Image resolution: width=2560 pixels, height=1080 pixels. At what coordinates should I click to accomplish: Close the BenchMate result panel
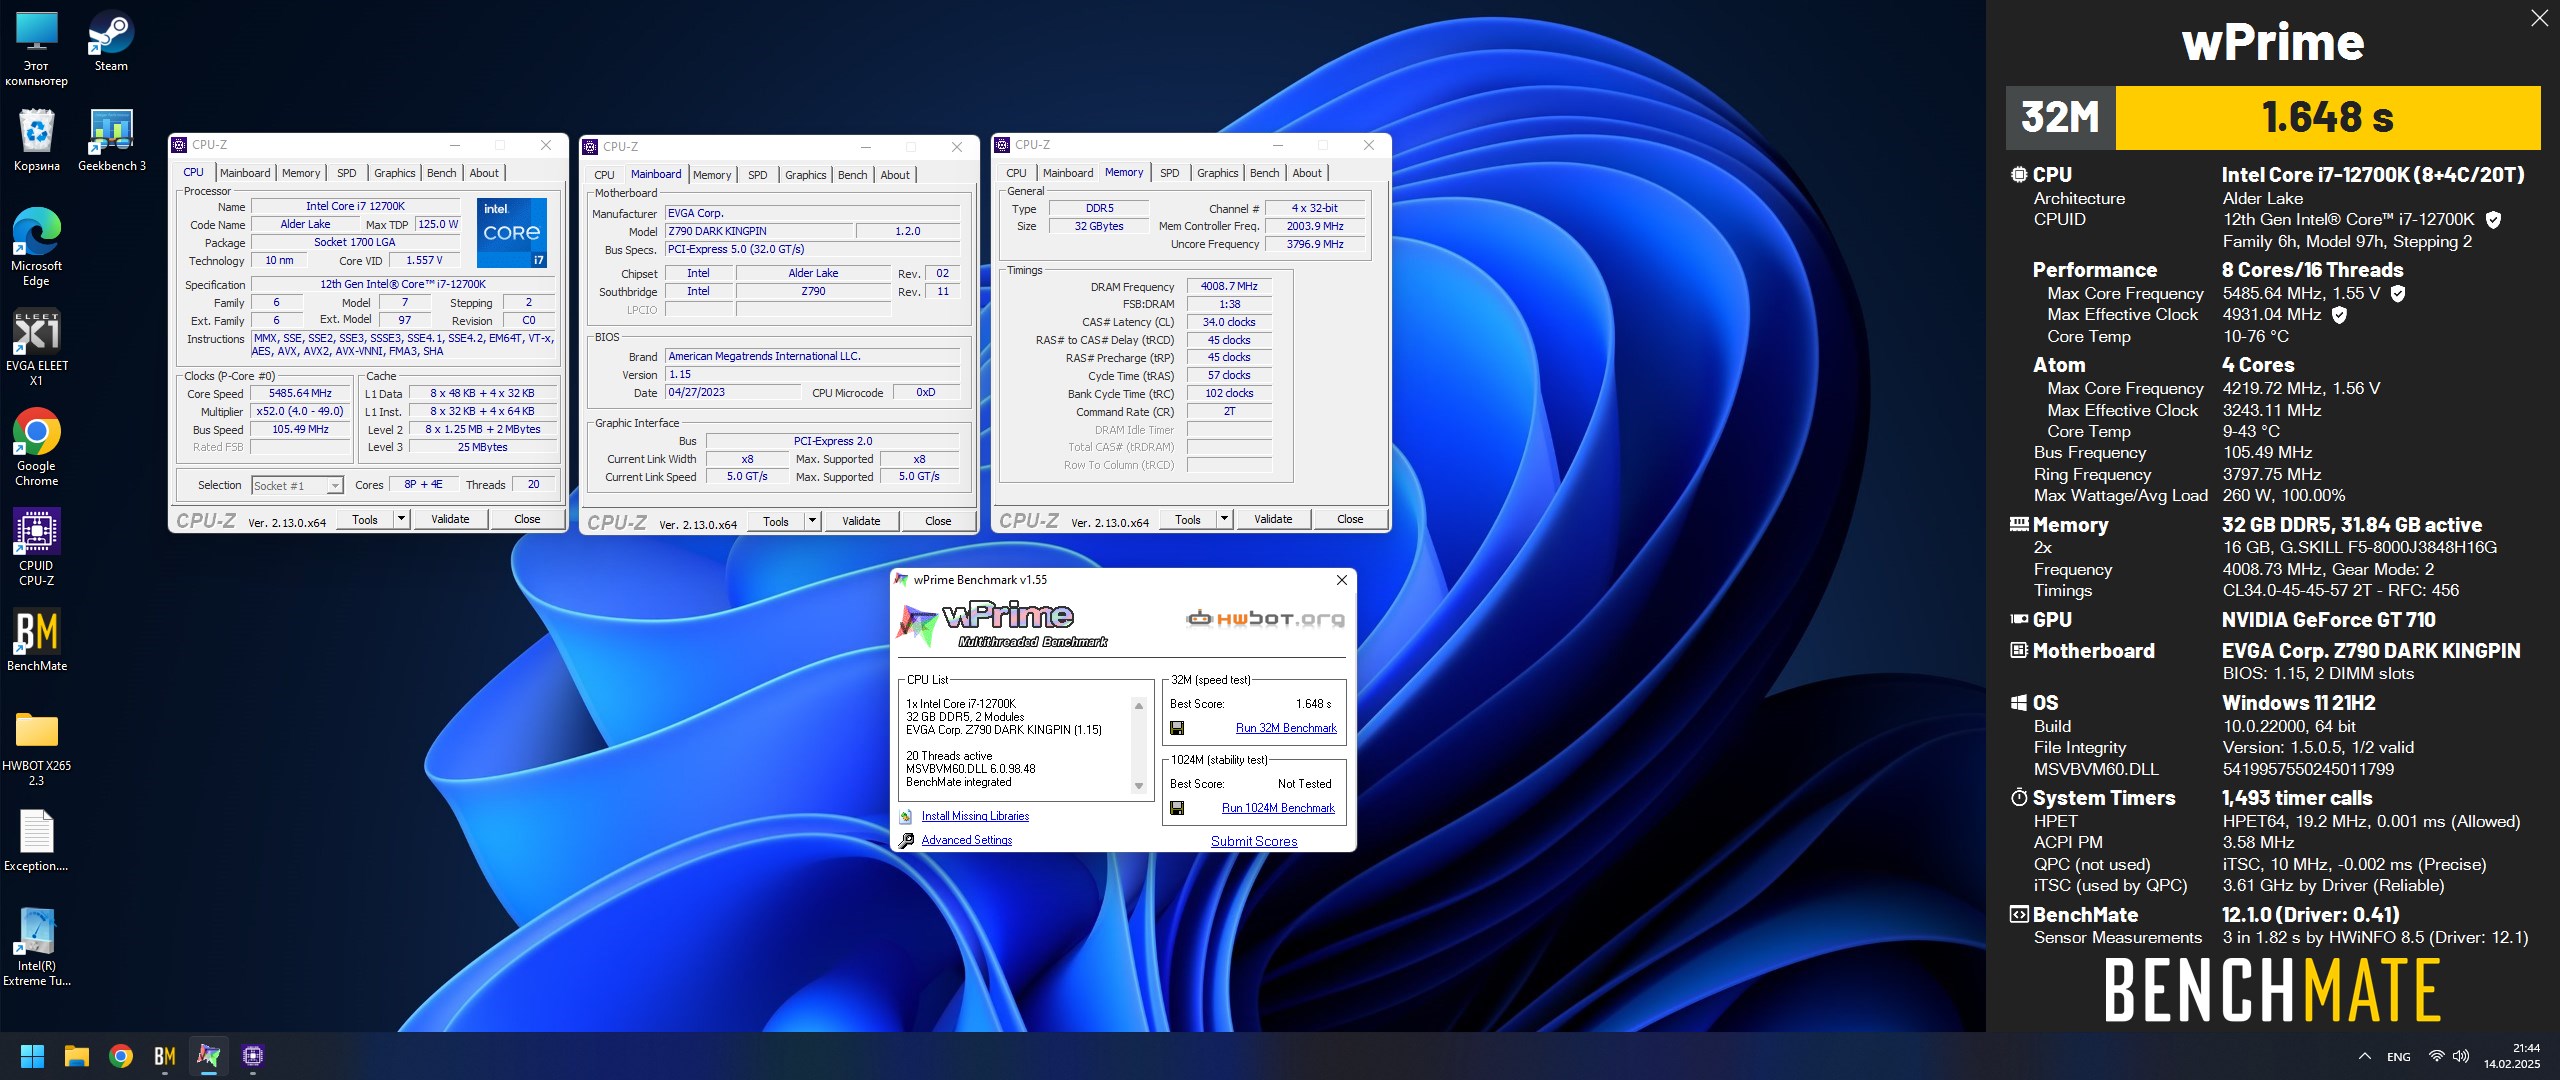click(2540, 18)
